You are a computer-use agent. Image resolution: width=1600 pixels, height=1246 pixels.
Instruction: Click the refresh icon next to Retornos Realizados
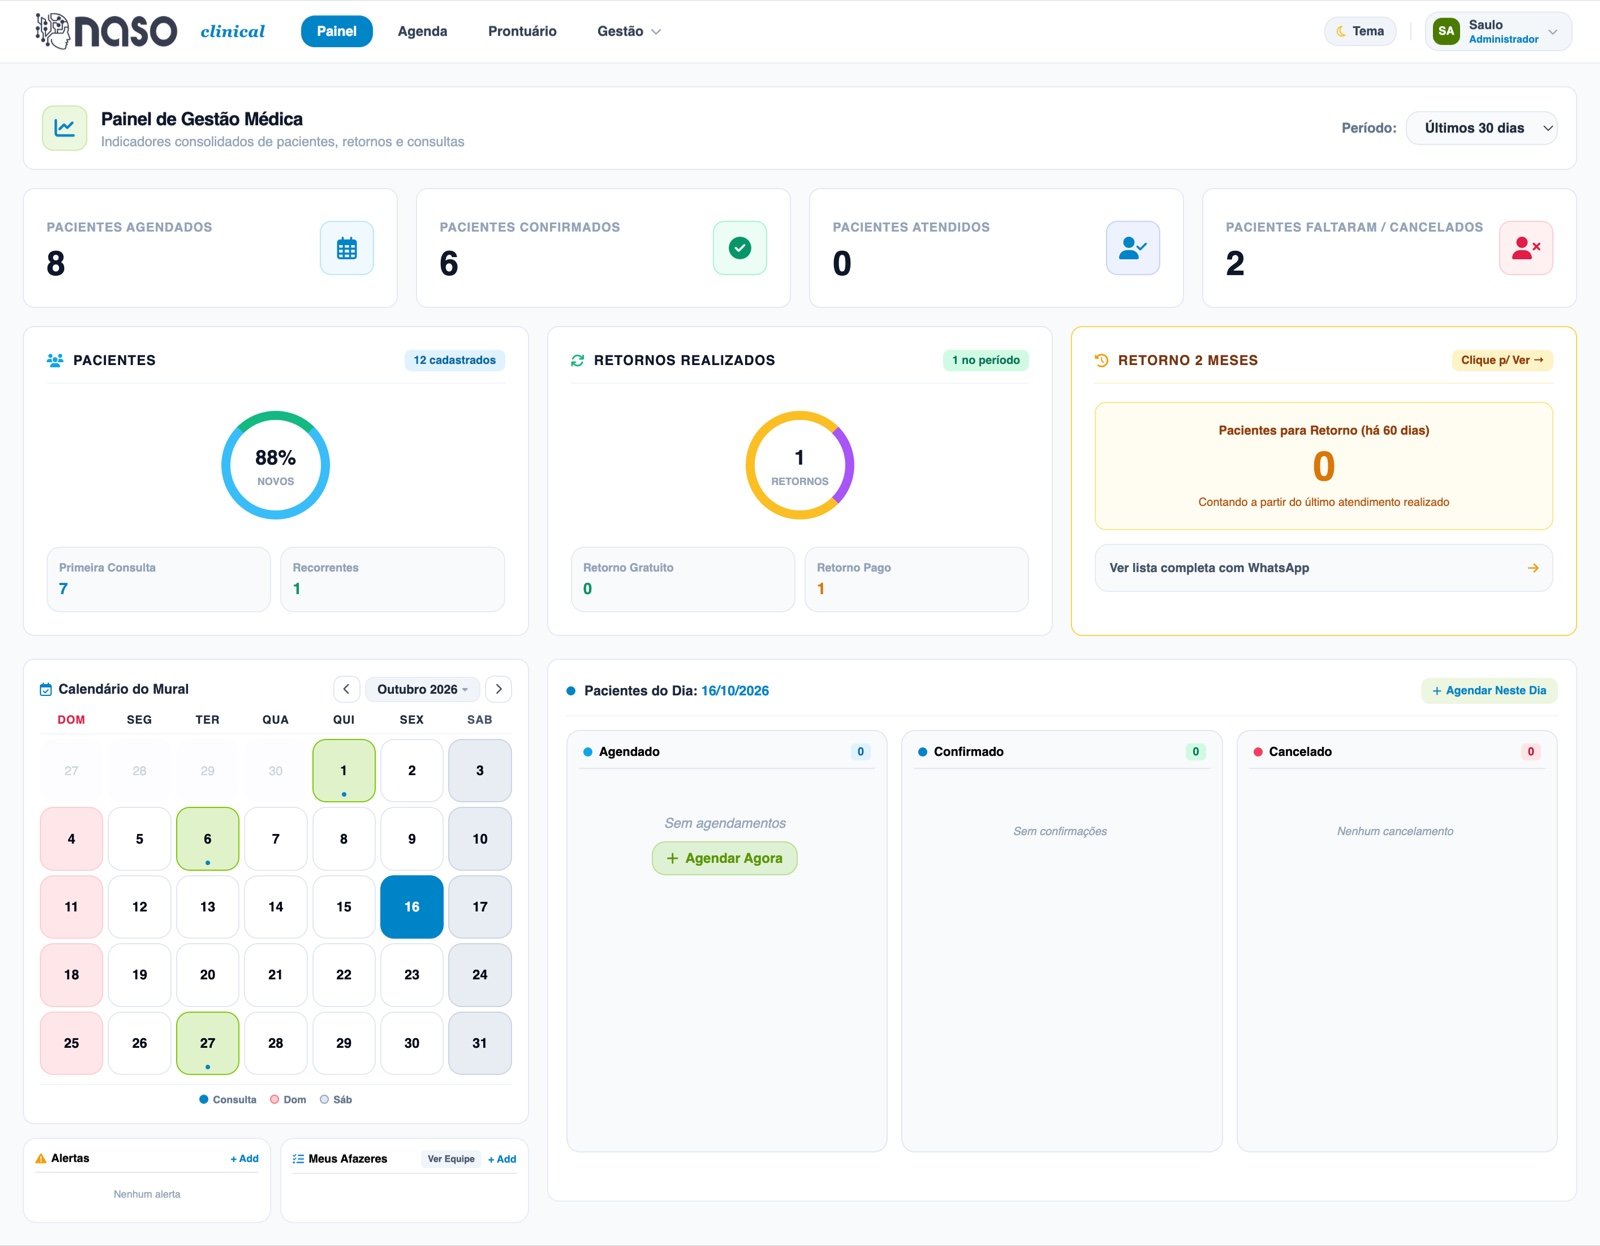577,360
